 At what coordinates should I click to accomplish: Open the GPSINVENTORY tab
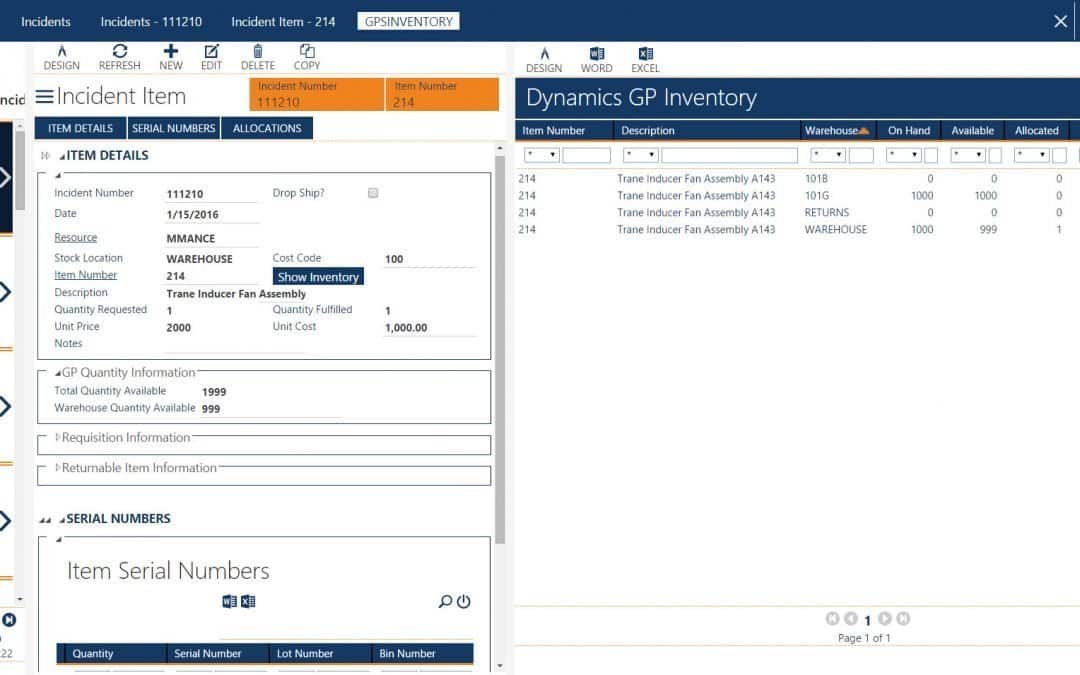click(407, 20)
